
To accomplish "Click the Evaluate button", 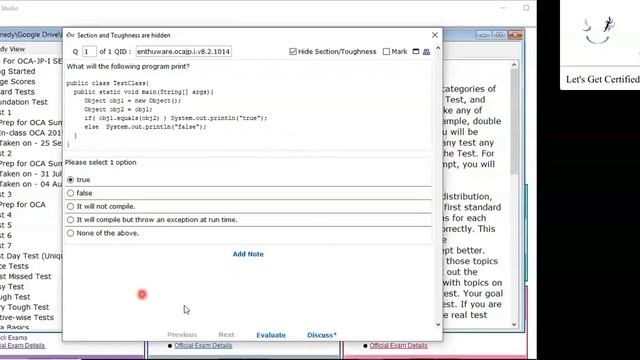I will pyautogui.click(x=271, y=335).
